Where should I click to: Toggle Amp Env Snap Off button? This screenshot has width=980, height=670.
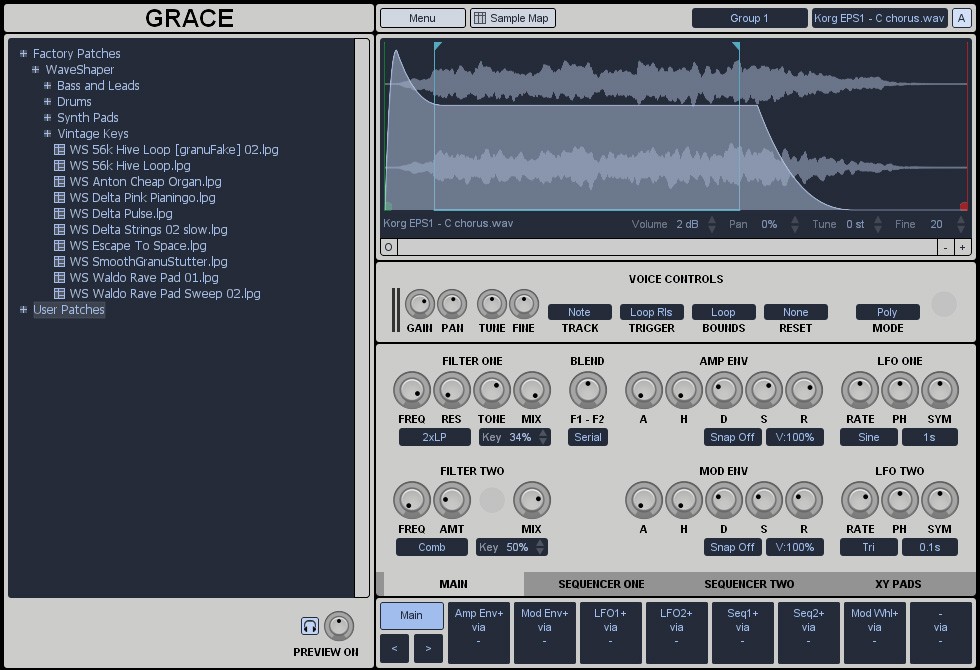(x=732, y=437)
